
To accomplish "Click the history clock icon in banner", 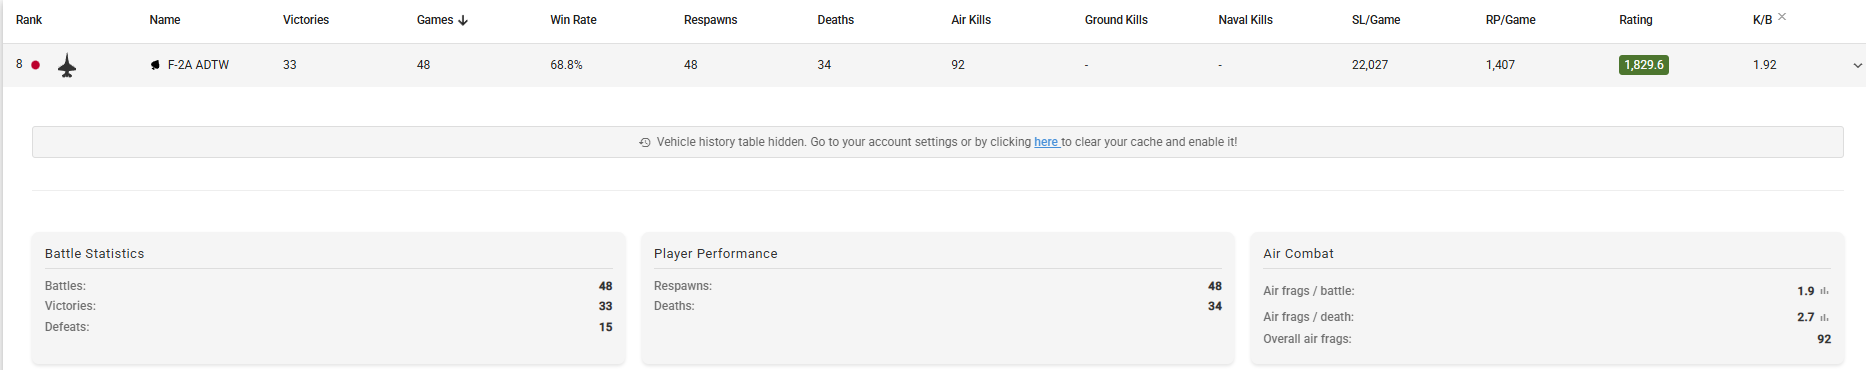I will (645, 143).
